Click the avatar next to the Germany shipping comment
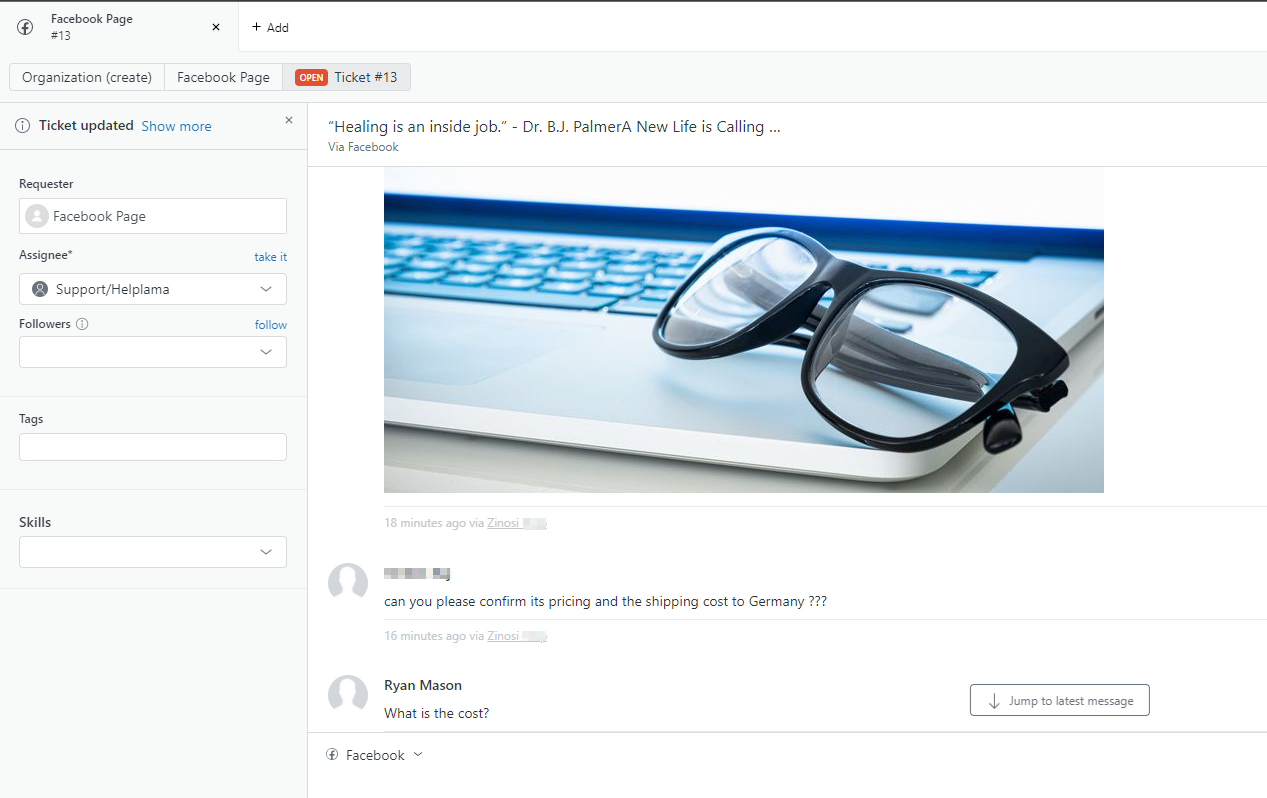 coord(348,582)
